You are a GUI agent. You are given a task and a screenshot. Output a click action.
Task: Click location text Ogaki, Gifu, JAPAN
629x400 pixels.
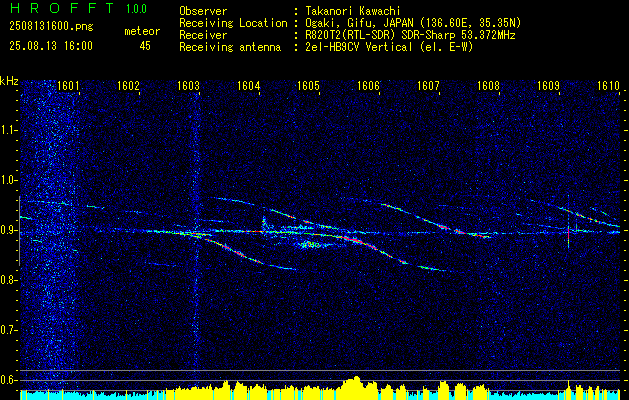click(x=359, y=23)
